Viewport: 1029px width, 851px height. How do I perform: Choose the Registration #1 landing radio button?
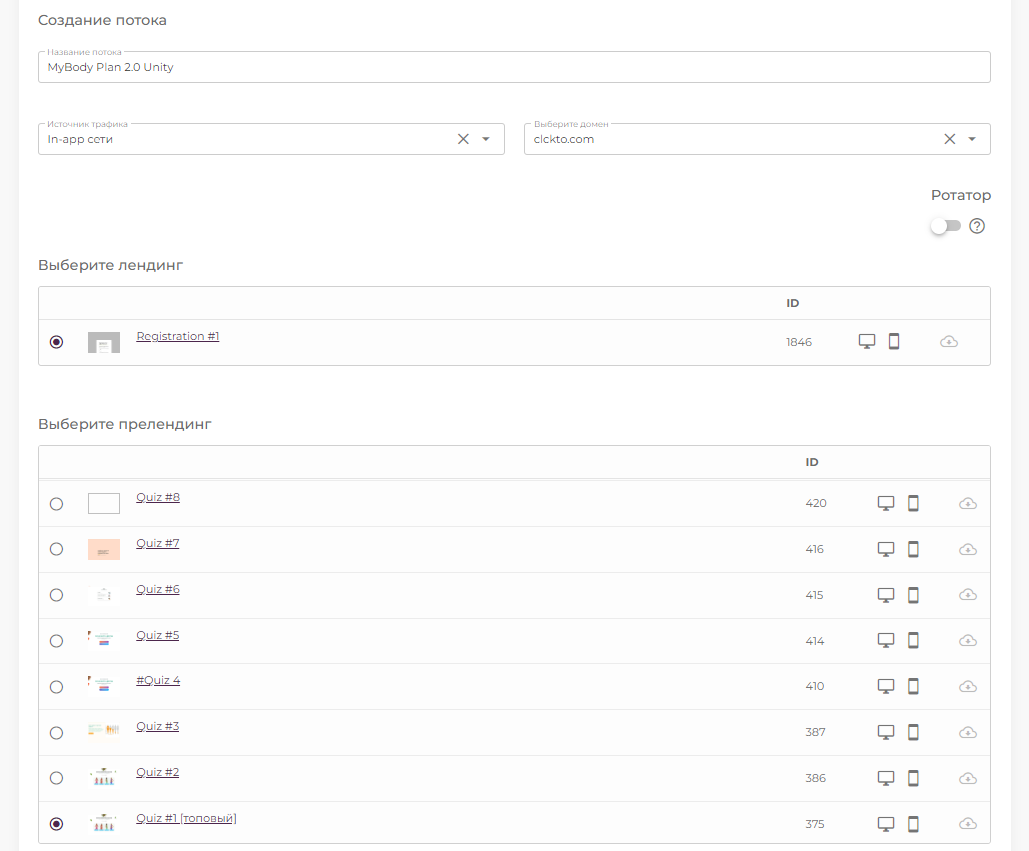56,342
